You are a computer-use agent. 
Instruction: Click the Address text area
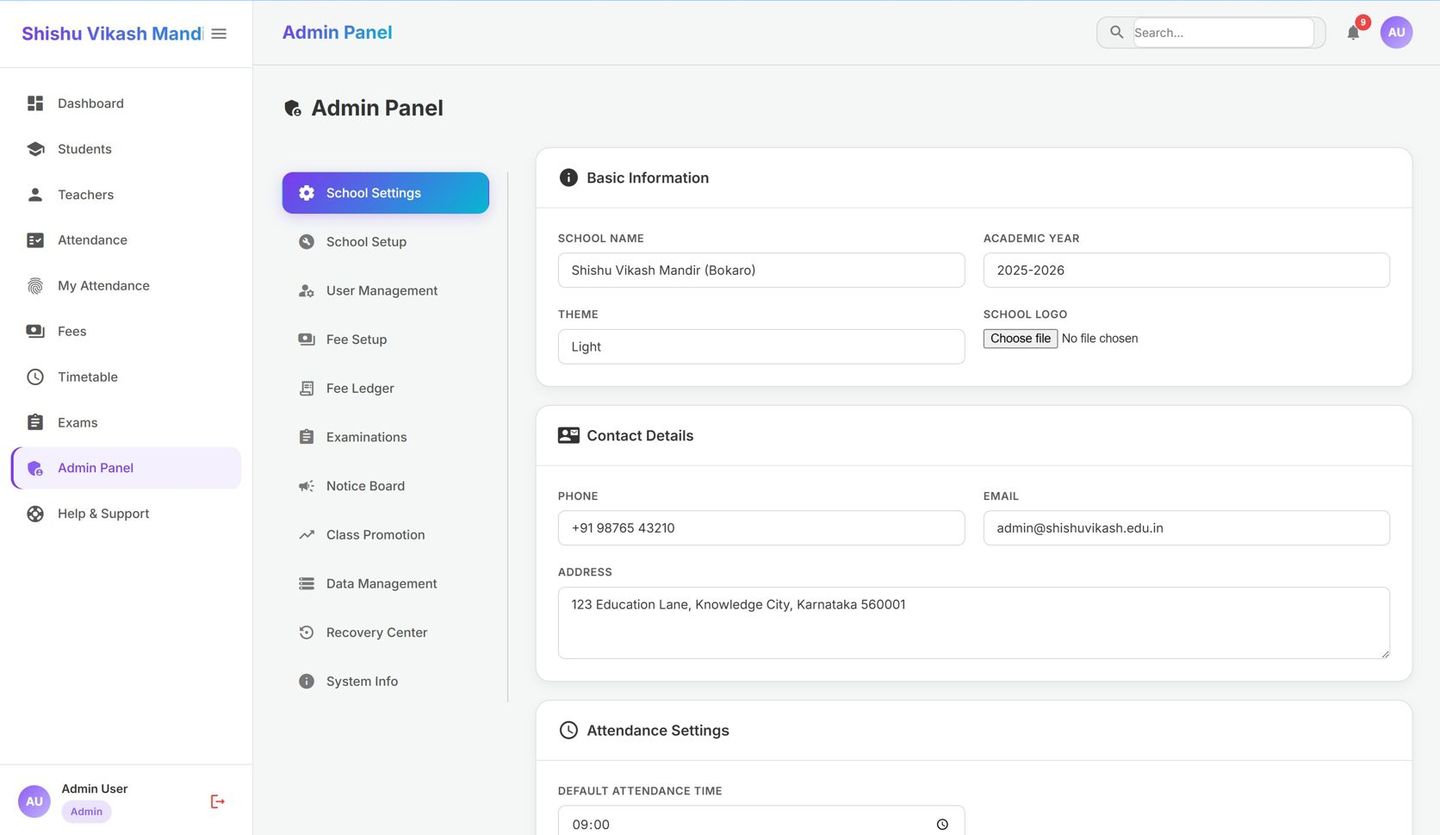pos(974,623)
